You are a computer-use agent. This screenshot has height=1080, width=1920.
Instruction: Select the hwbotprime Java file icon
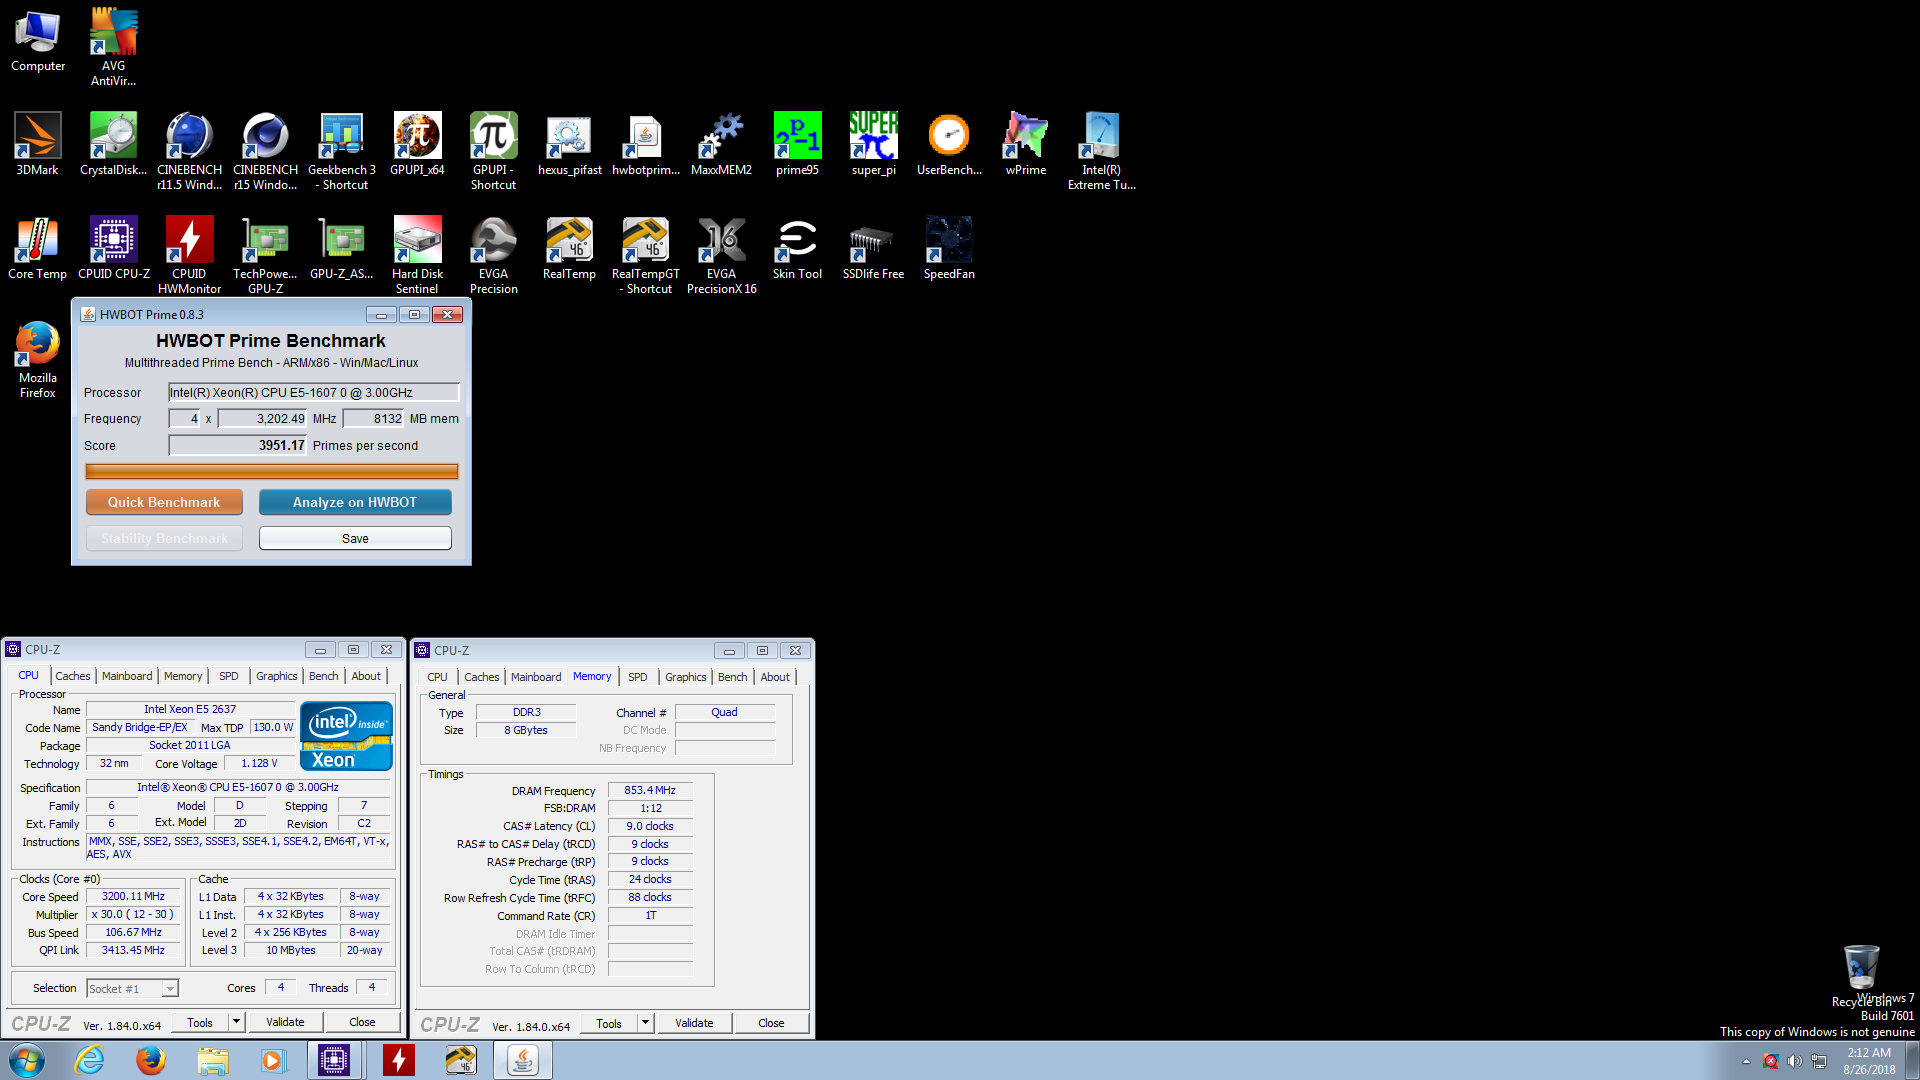(645, 145)
